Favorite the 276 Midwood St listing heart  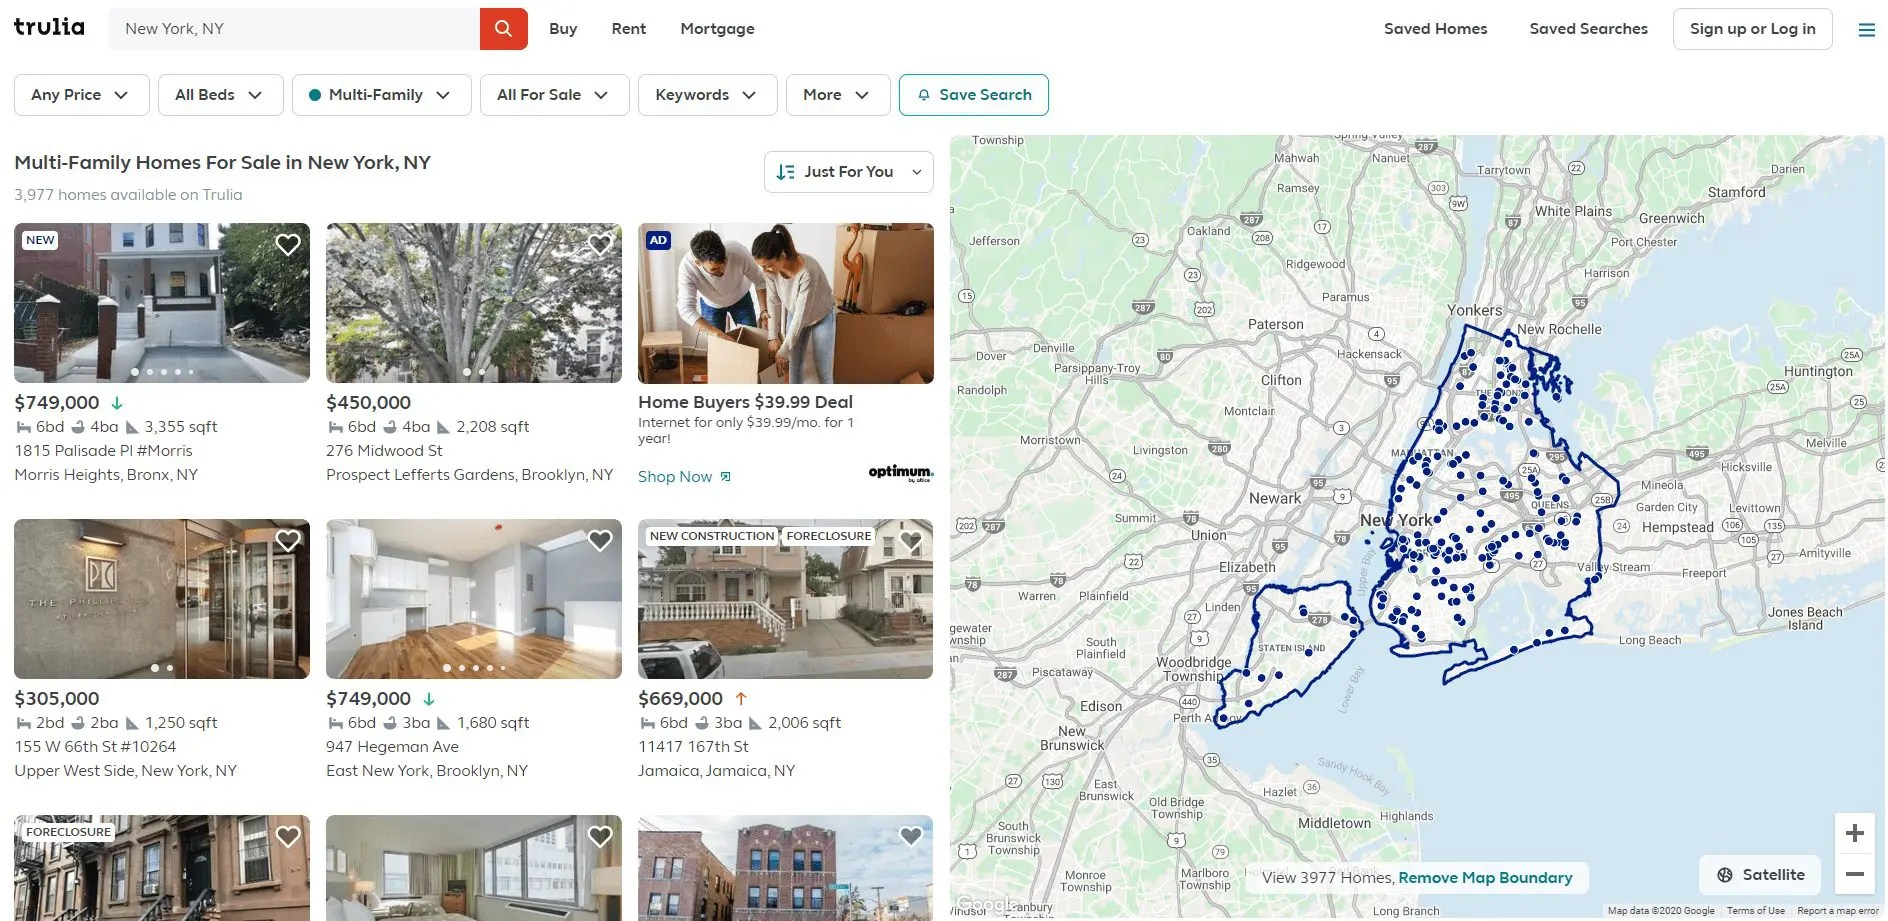tap(600, 245)
